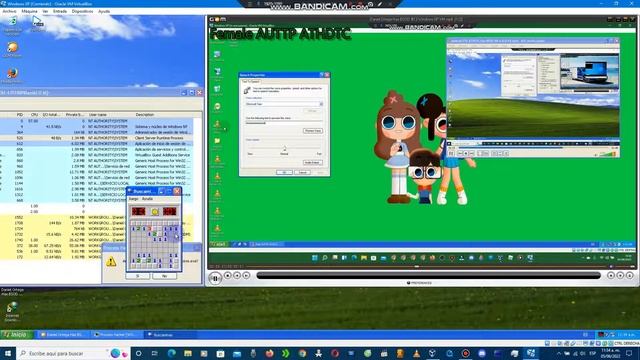Open the Ver menu in VirtualBox
This screenshot has width=640, height=360.
coord(45,11)
